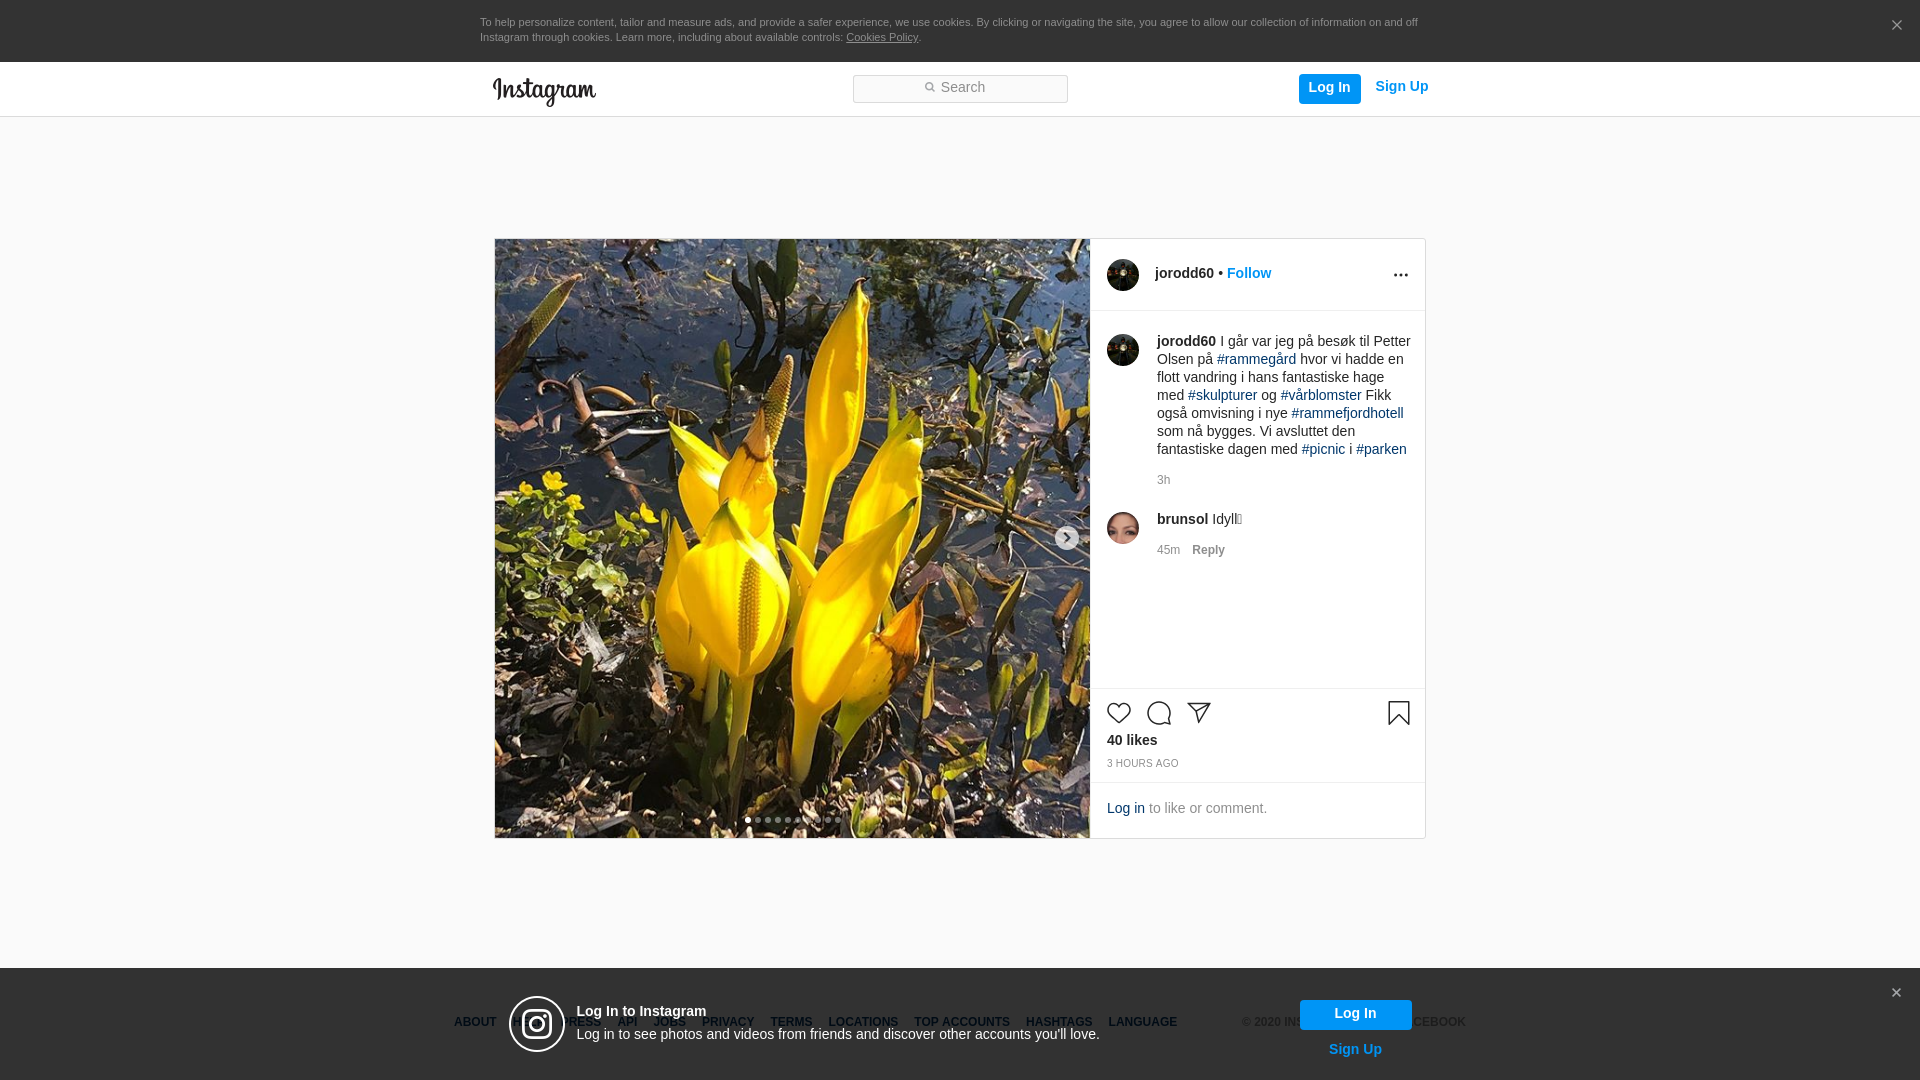The width and height of the screenshot is (1920, 1080).
Task: Dismiss the bottom login banner
Action: pos(1895,993)
